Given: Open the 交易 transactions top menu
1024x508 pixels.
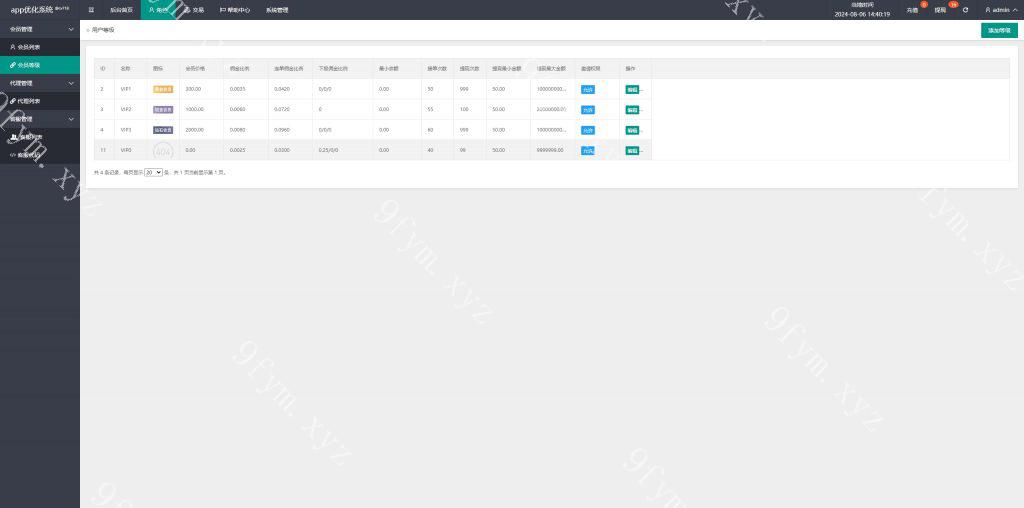Looking at the screenshot, I should [194, 10].
